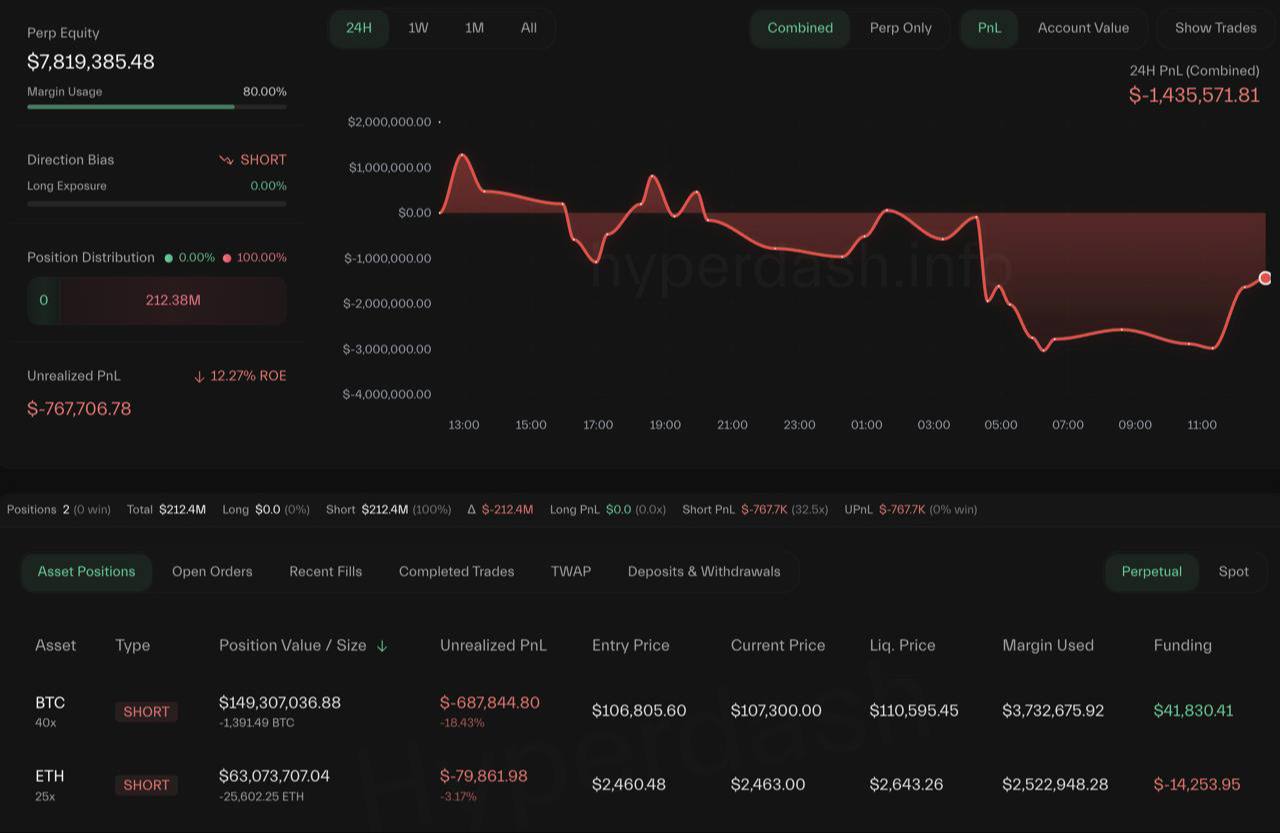This screenshot has height=833, width=1280.
Task: Switch to Perp Only view
Action: click(x=901, y=28)
